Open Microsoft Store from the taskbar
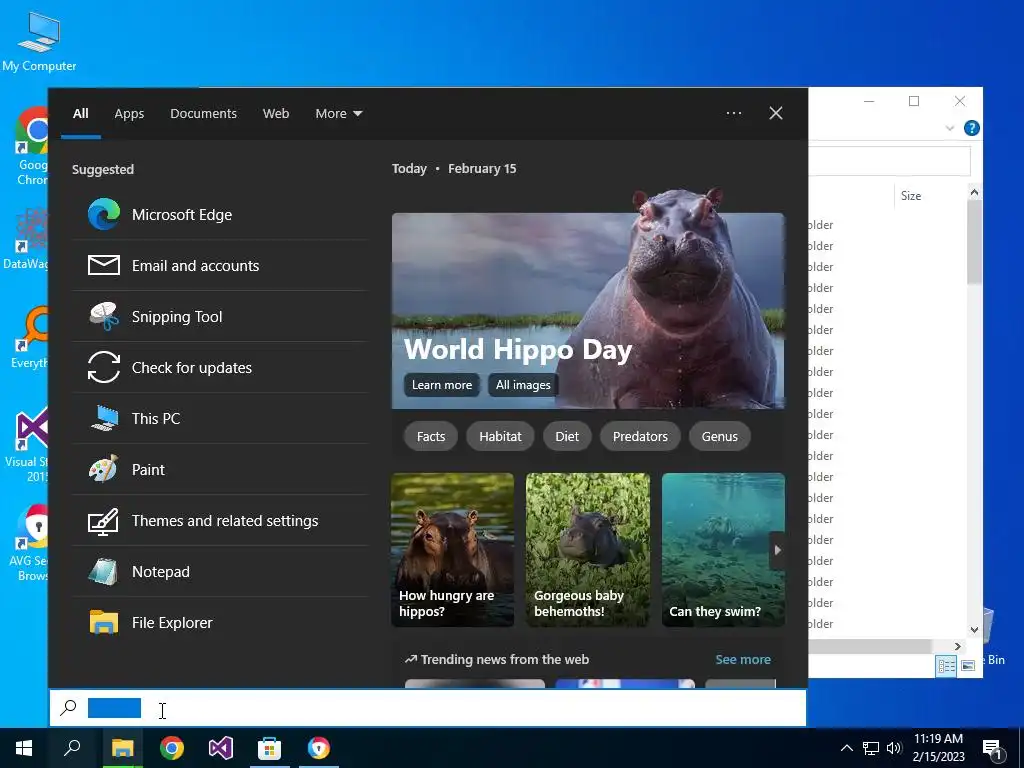This screenshot has height=768, width=1024. click(x=269, y=748)
